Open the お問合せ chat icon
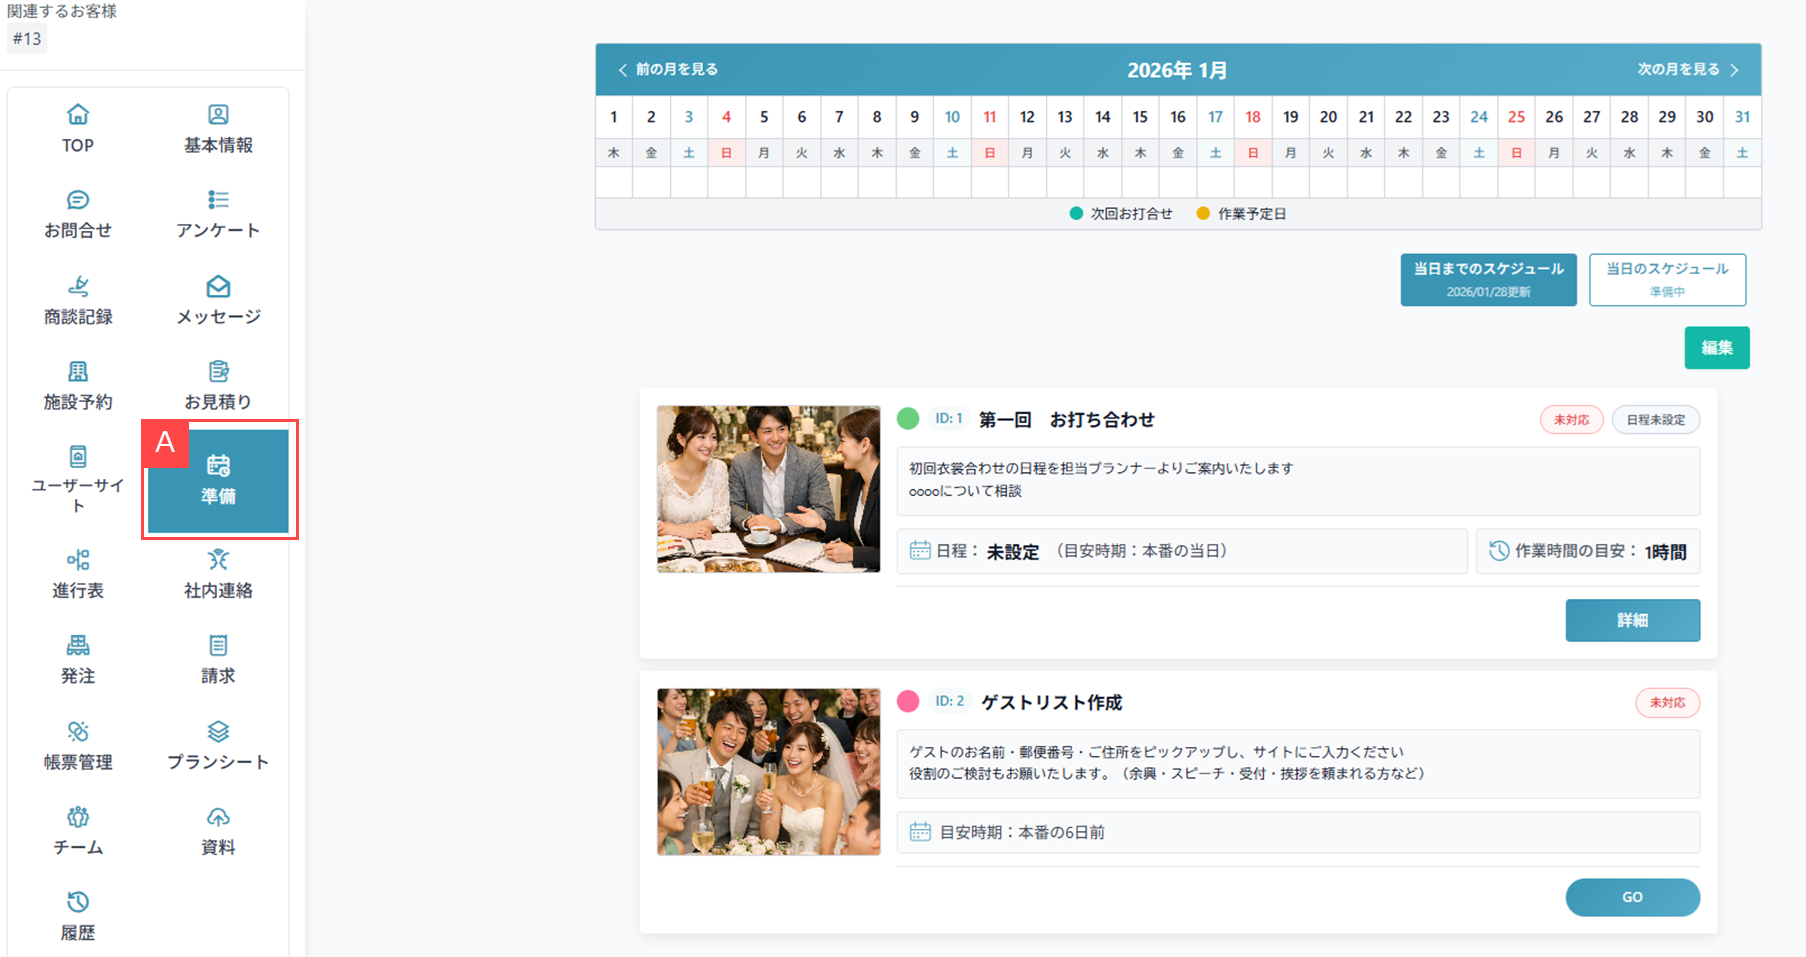This screenshot has width=1806, height=957. (78, 200)
